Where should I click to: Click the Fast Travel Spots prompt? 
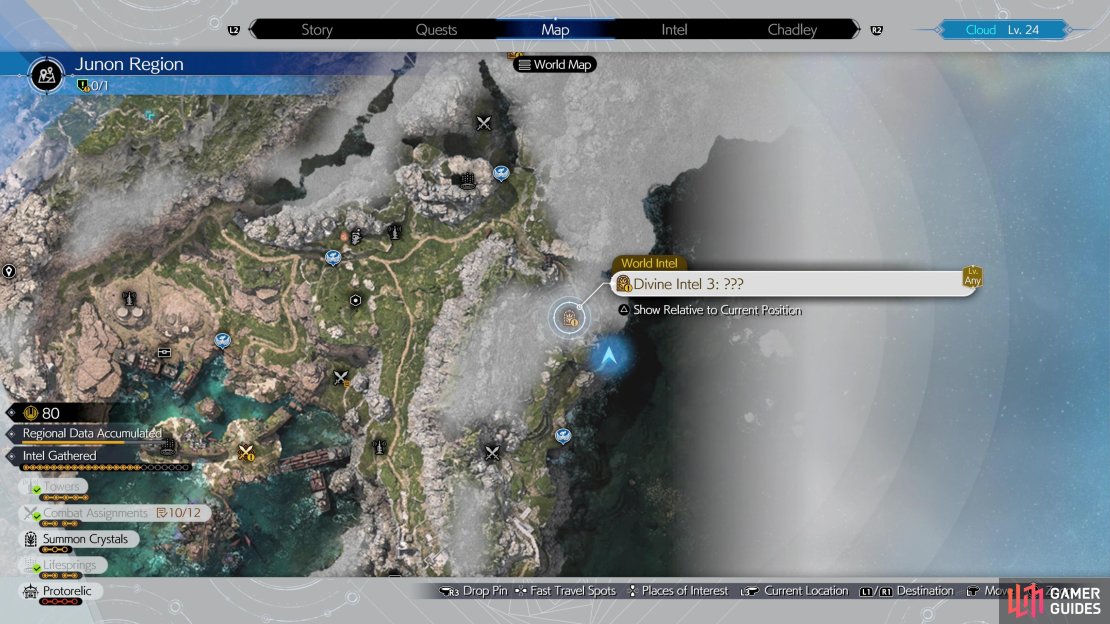(566, 591)
